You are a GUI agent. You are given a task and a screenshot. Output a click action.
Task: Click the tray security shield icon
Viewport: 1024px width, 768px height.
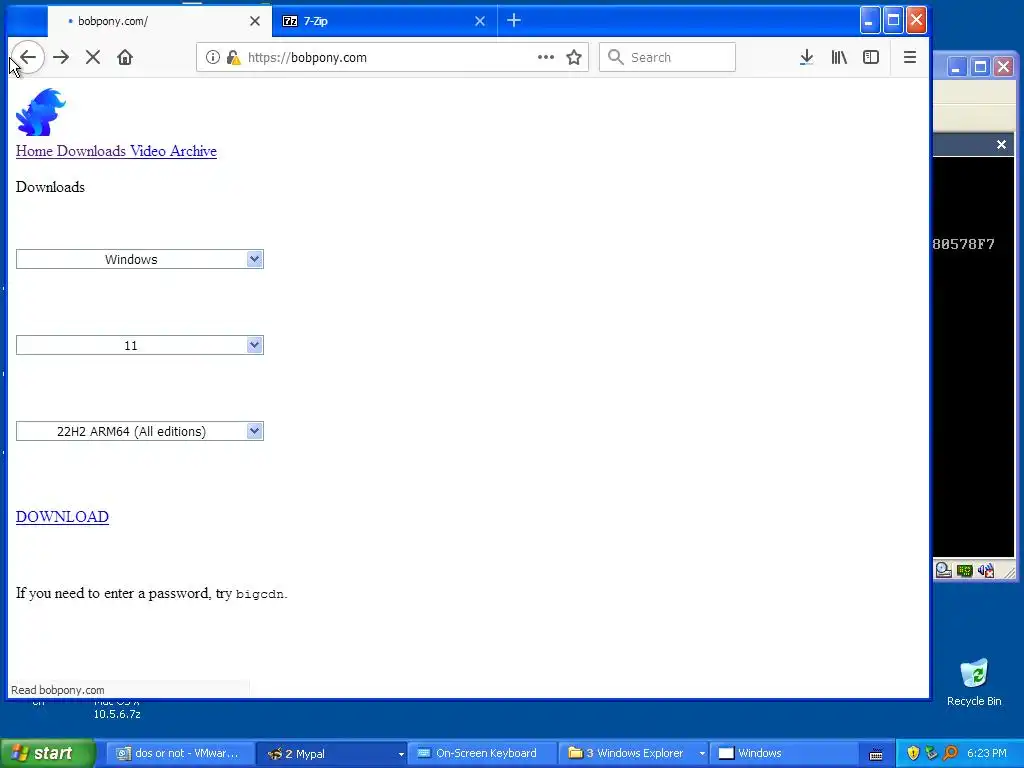pyautogui.click(x=913, y=753)
